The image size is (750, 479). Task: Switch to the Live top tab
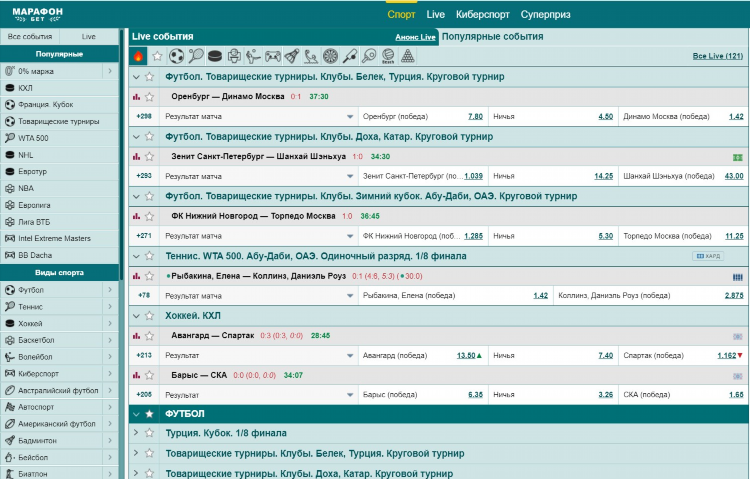[x=436, y=14]
